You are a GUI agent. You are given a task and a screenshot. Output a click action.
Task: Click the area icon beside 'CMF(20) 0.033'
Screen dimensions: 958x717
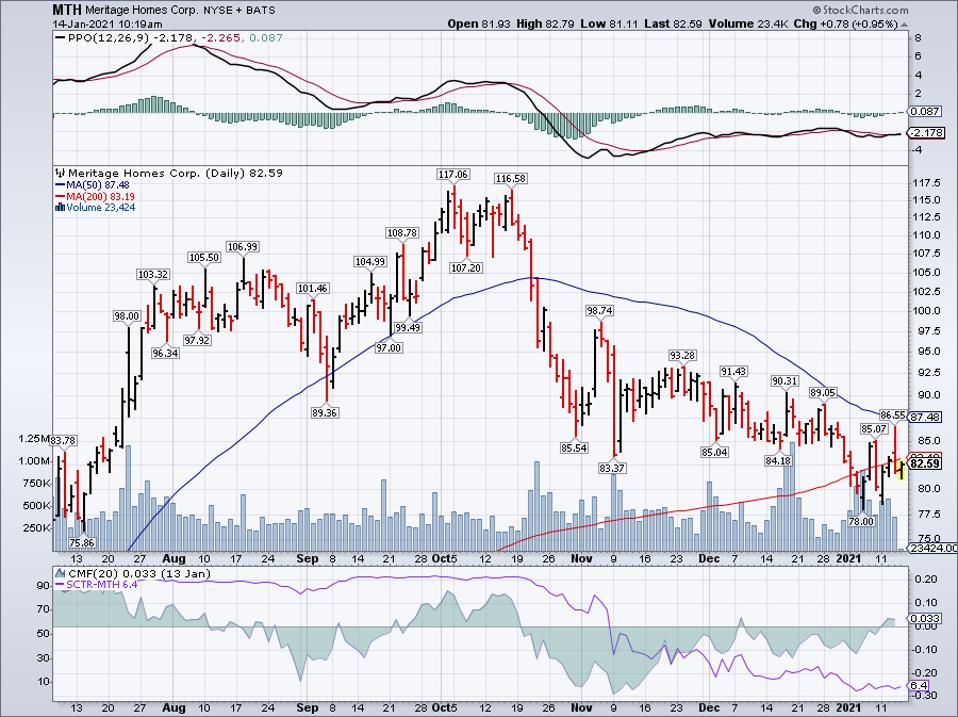60,573
